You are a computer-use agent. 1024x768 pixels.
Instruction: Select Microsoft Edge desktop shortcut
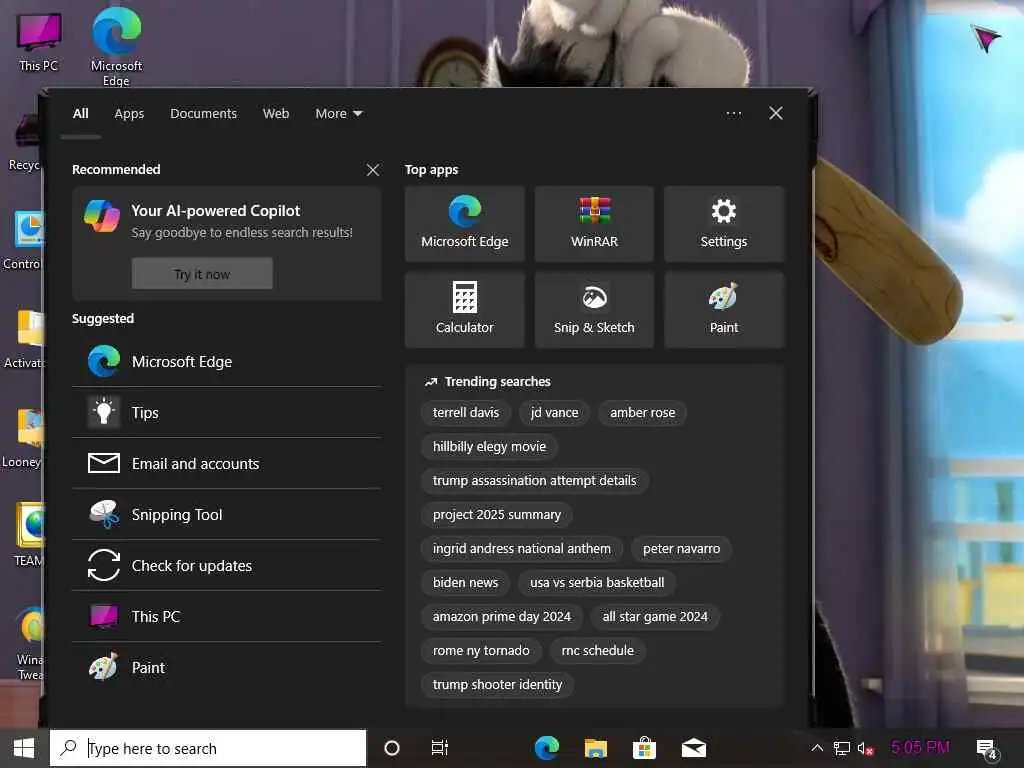pos(116,47)
